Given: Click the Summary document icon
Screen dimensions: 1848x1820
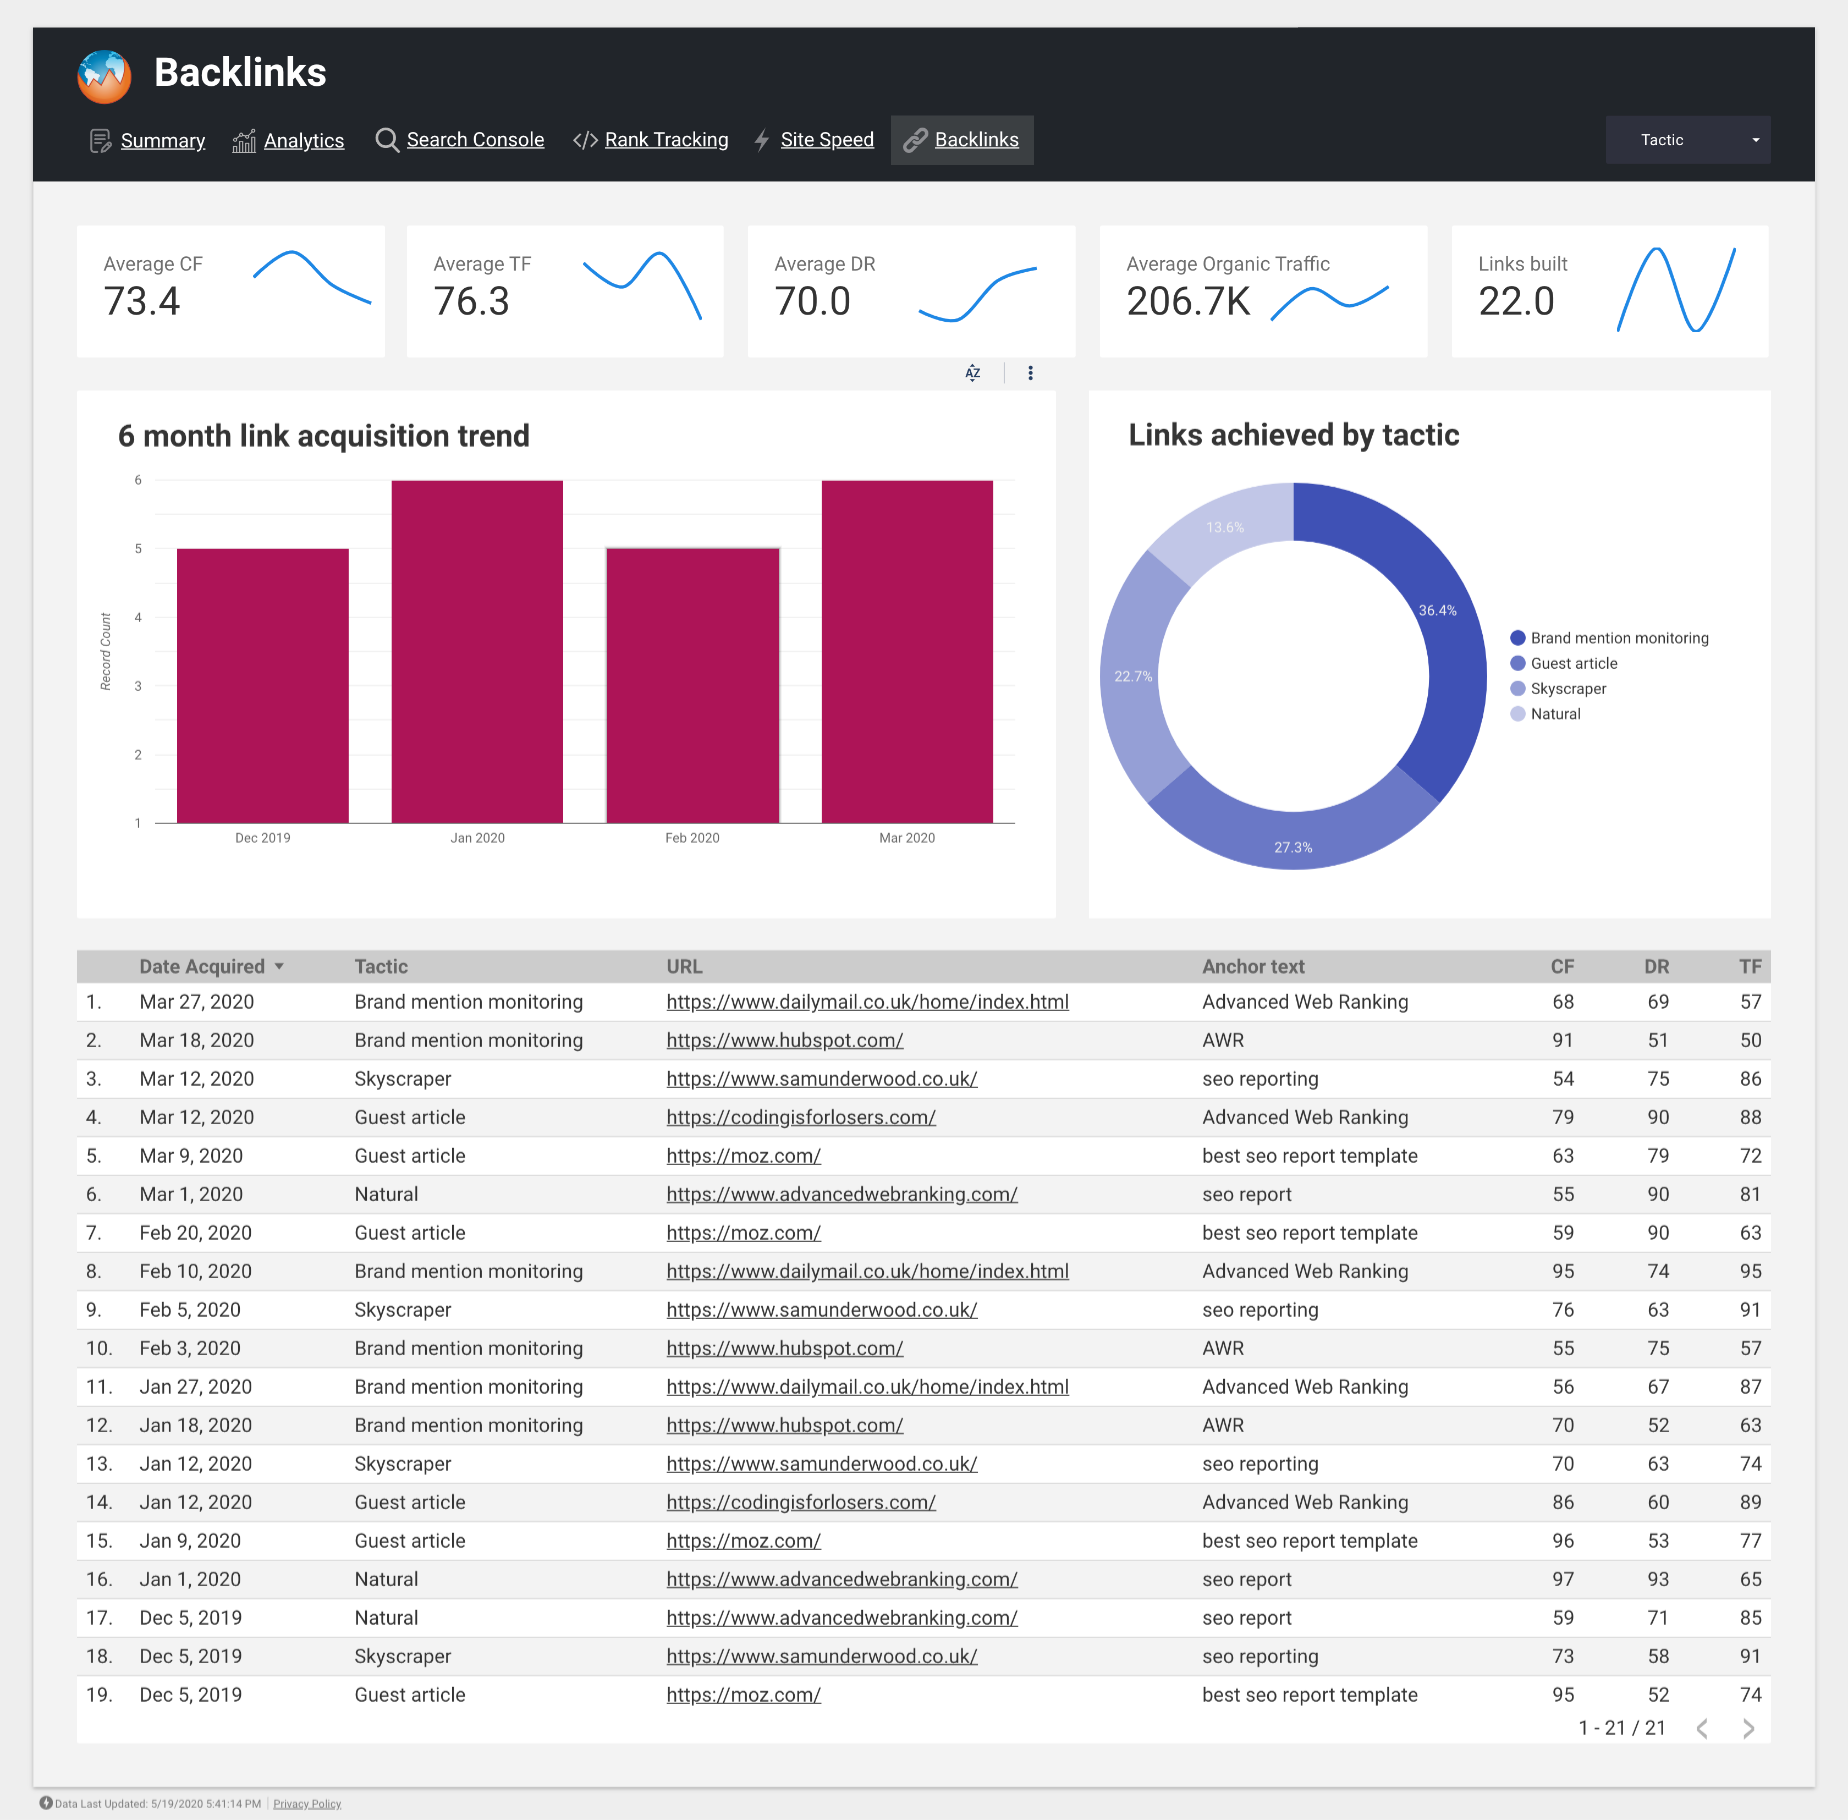Looking at the screenshot, I should [100, 141].
